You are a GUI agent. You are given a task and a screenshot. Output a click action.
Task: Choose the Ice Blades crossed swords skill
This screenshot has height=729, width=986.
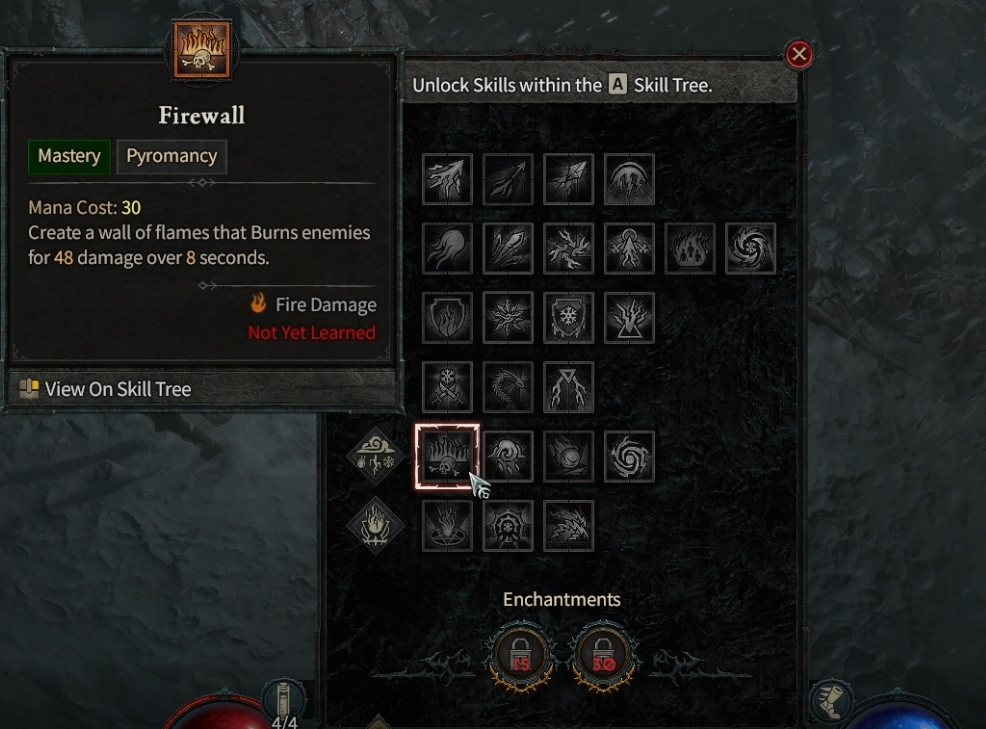click(x=447, y=387)
